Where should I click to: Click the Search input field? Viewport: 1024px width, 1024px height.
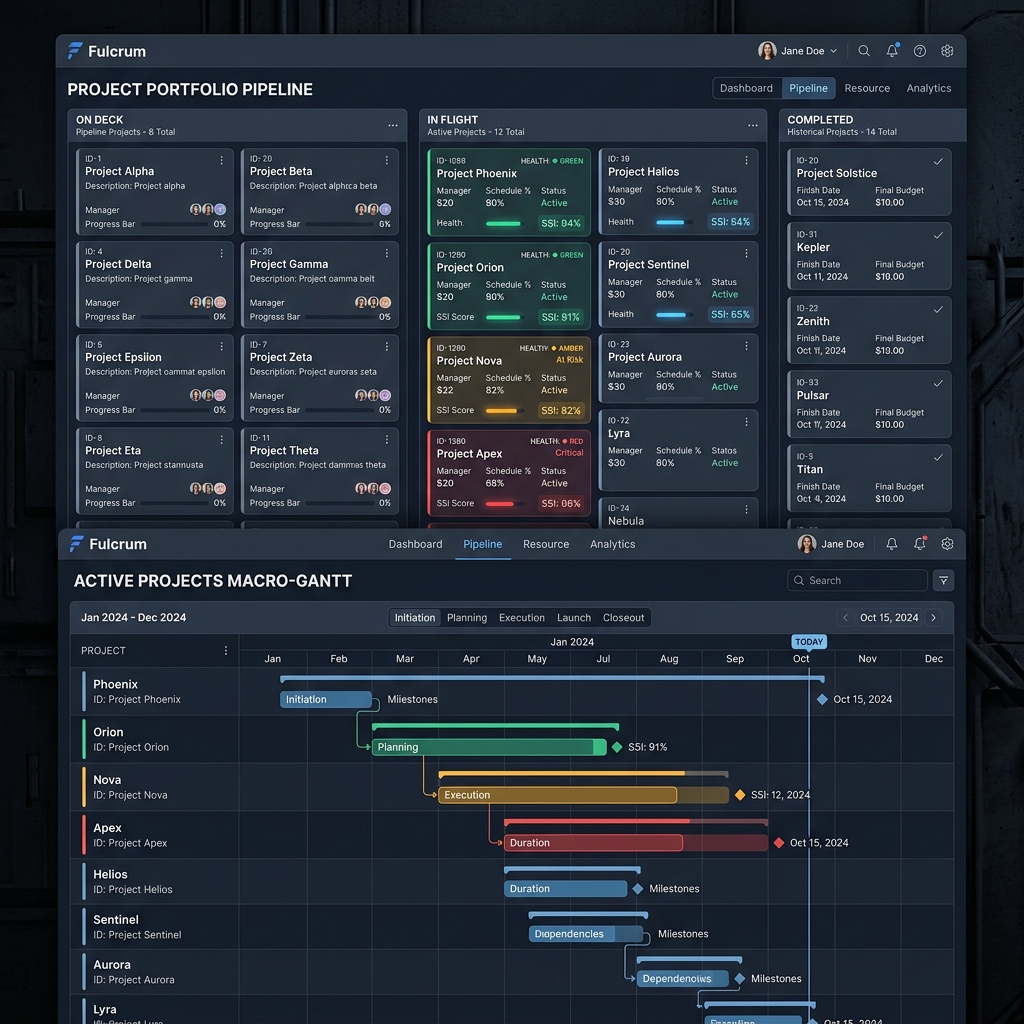(x=857, y=580)
